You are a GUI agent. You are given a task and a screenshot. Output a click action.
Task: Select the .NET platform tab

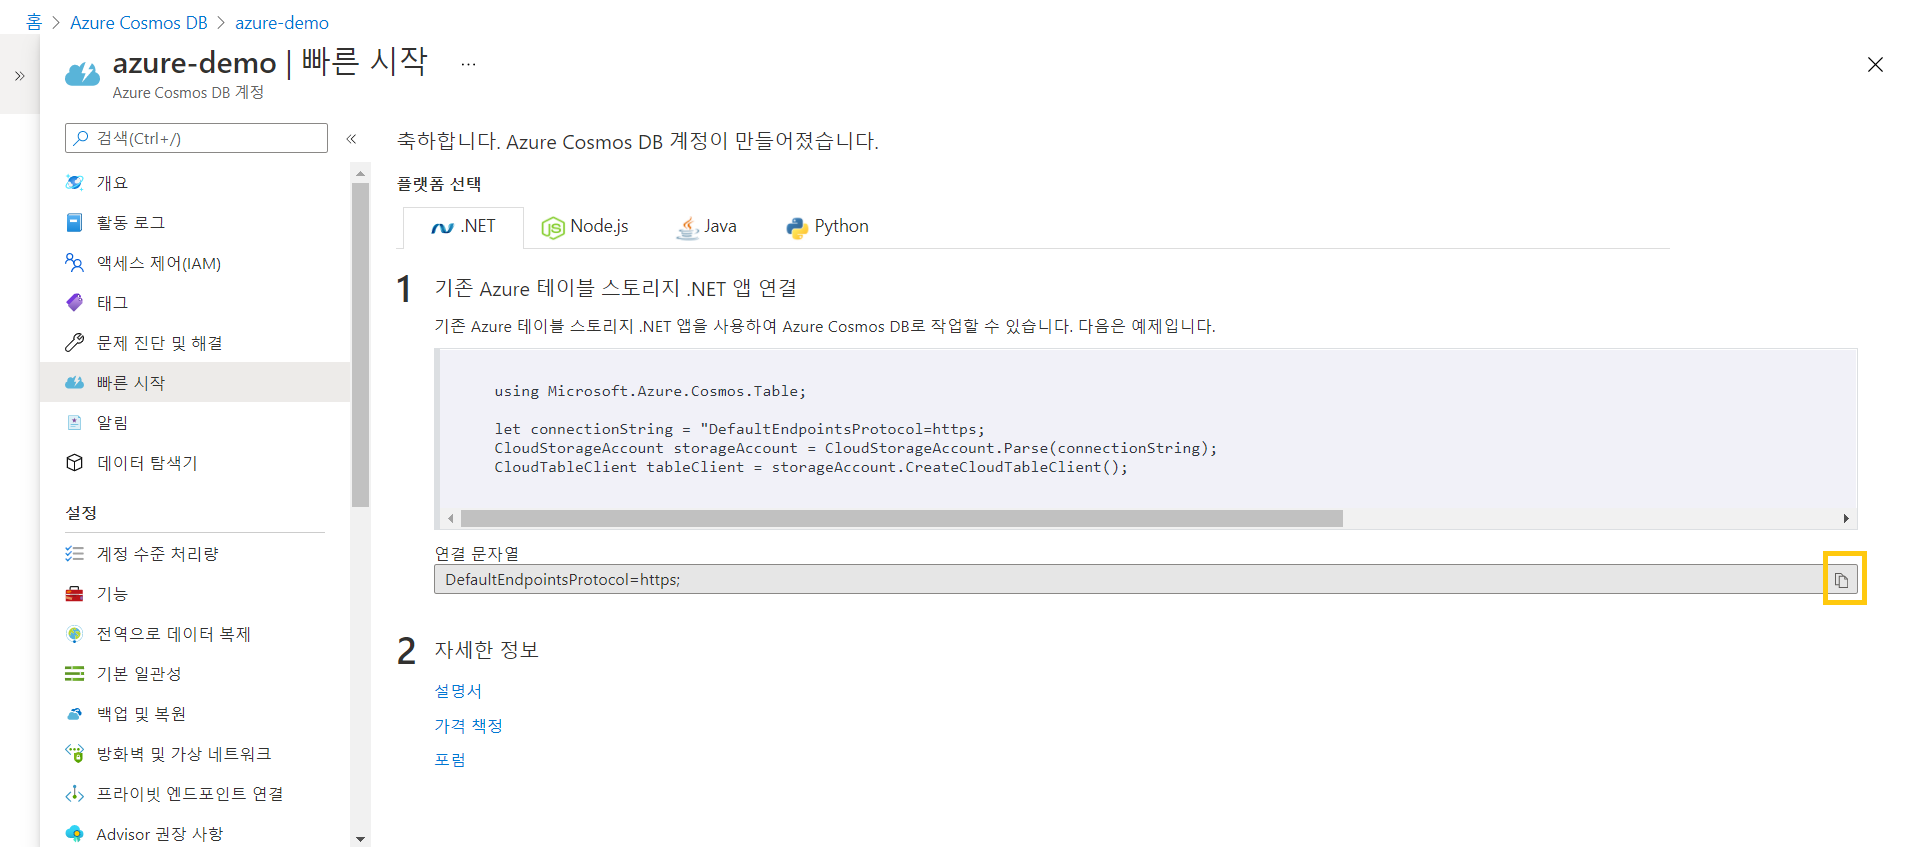[x=463, y=227]
